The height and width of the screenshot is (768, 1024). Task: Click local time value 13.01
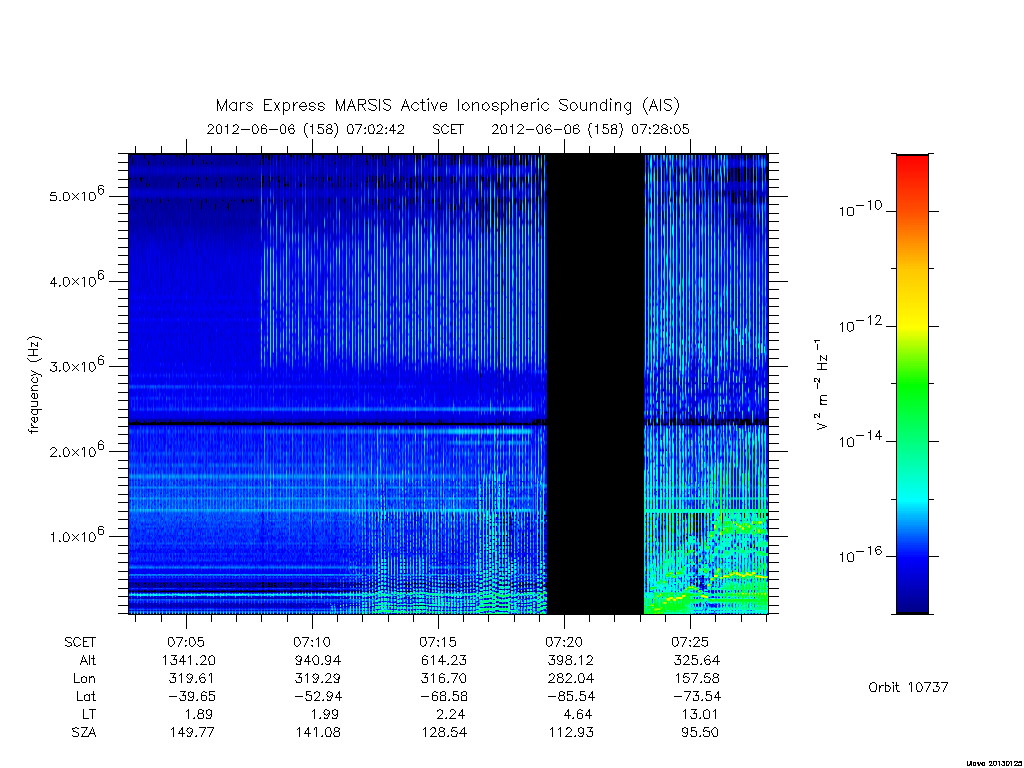[701, 714]
